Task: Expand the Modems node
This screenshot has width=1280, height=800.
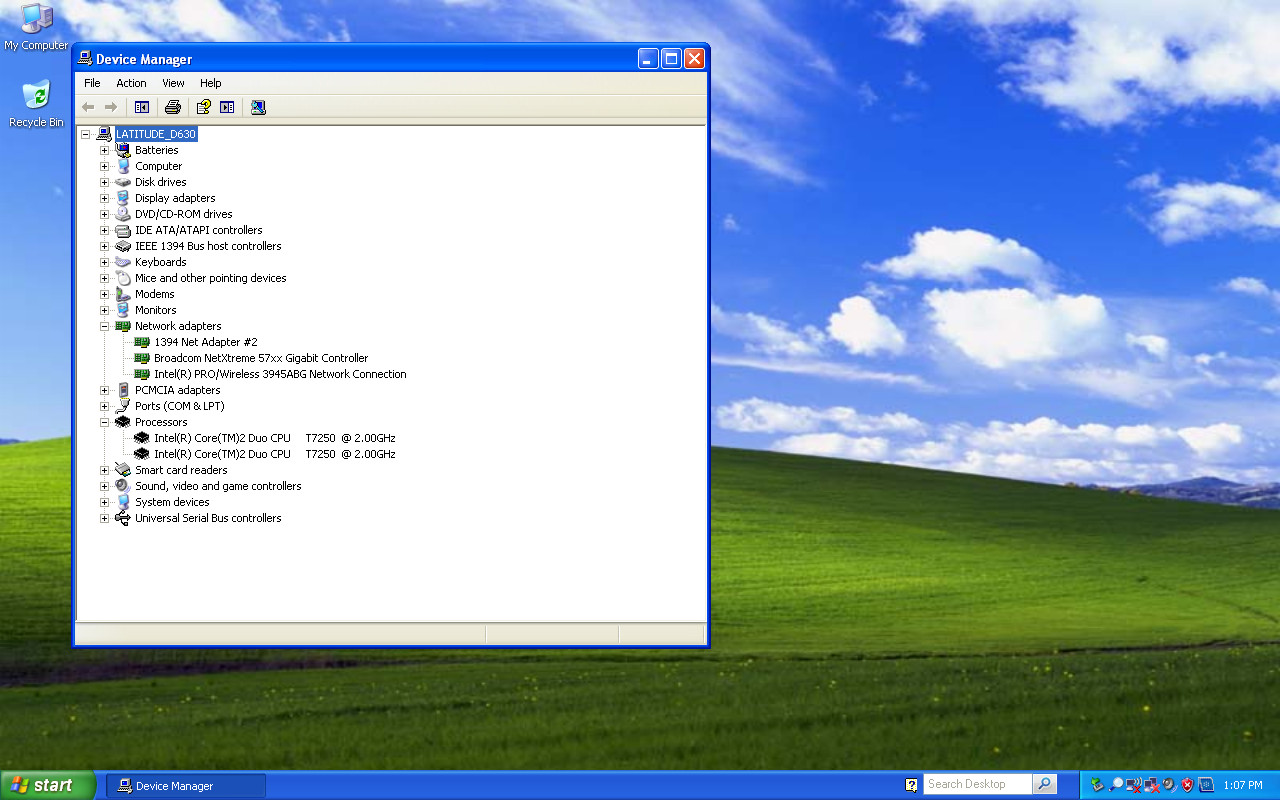Action: [104, 294]
